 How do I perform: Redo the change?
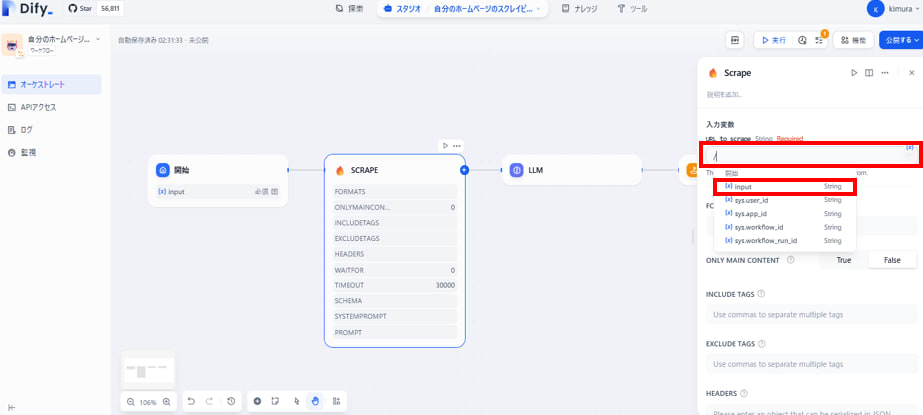[x=209, y=401]
